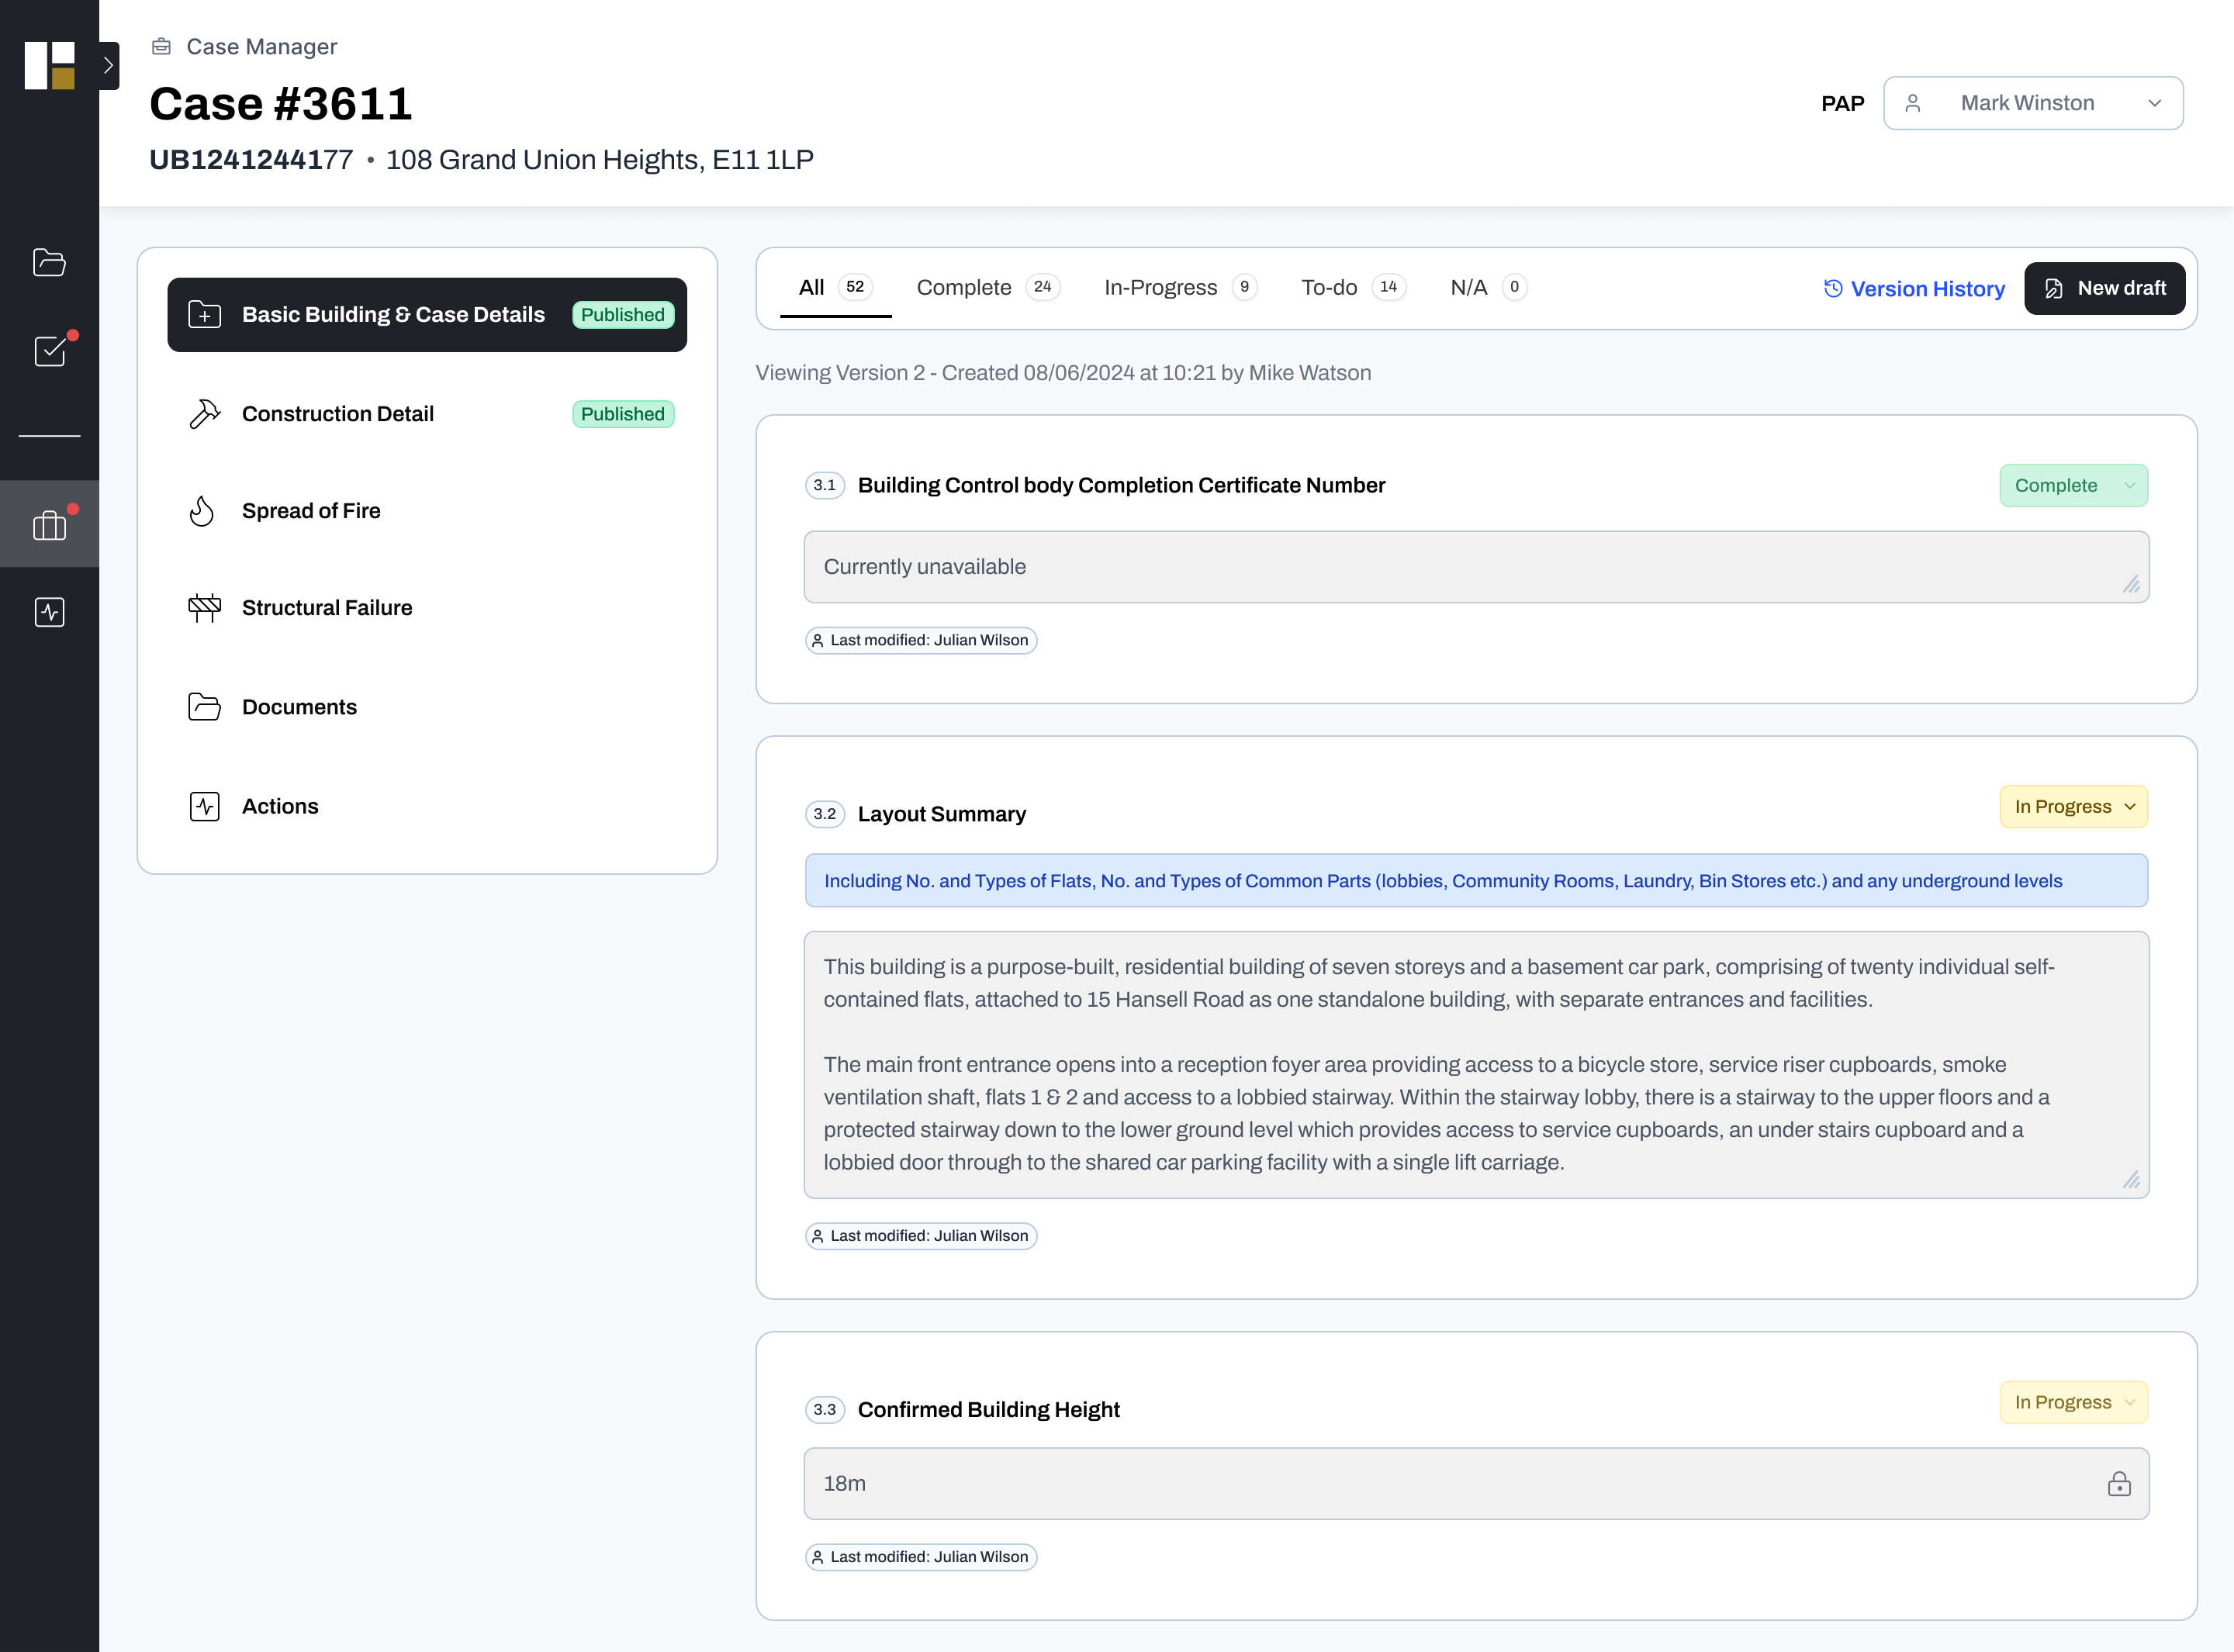Click into the Layout Summary text area

pos(1476,1065)
